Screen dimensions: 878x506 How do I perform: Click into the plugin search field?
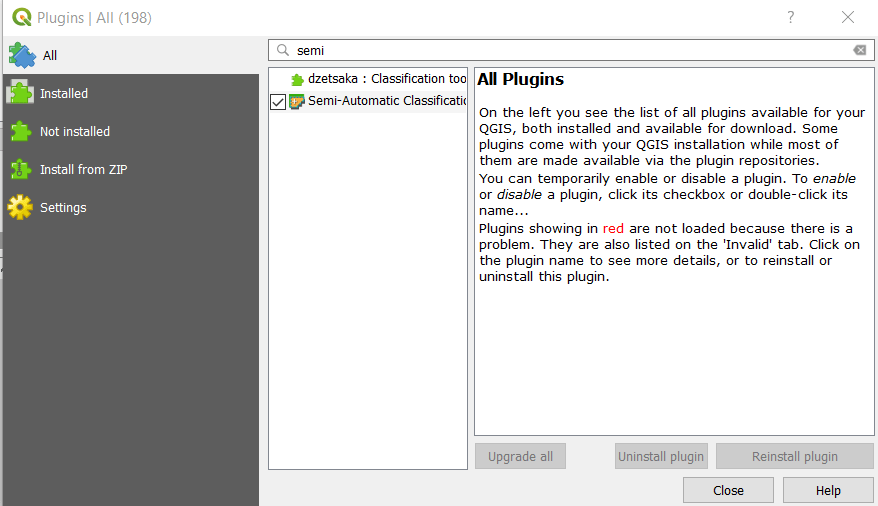[x=571, y=50]
